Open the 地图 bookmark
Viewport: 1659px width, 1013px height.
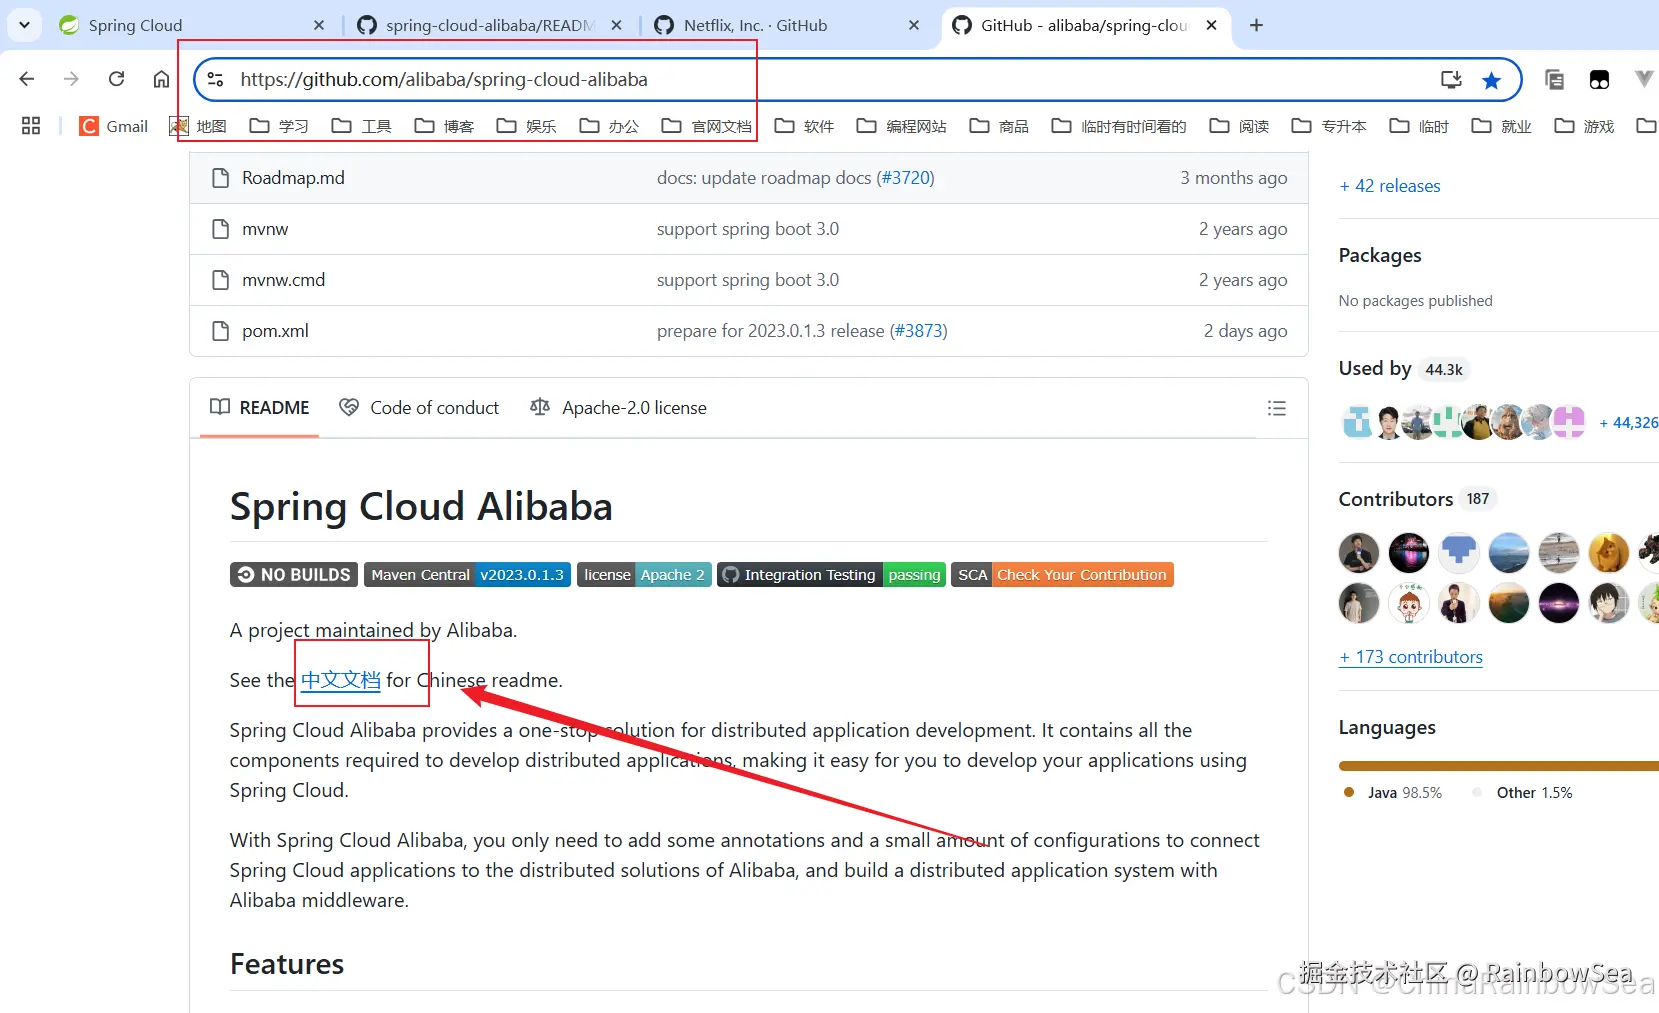(x=198, y=126)
